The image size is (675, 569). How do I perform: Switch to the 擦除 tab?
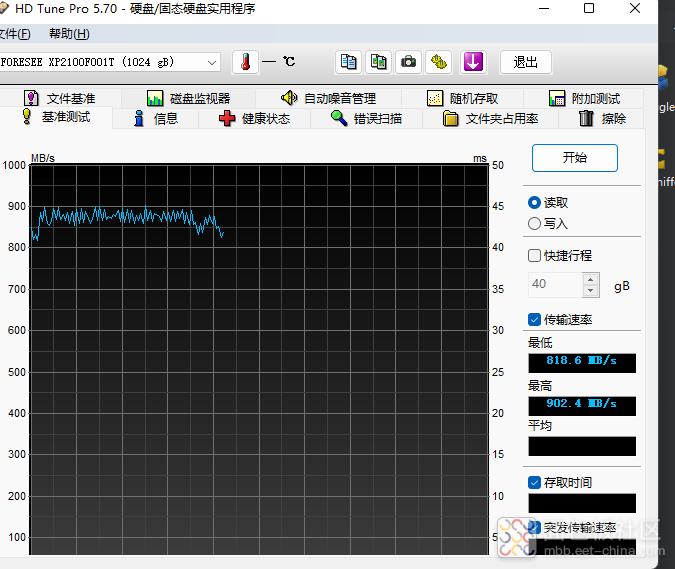(x=602, y=118)
